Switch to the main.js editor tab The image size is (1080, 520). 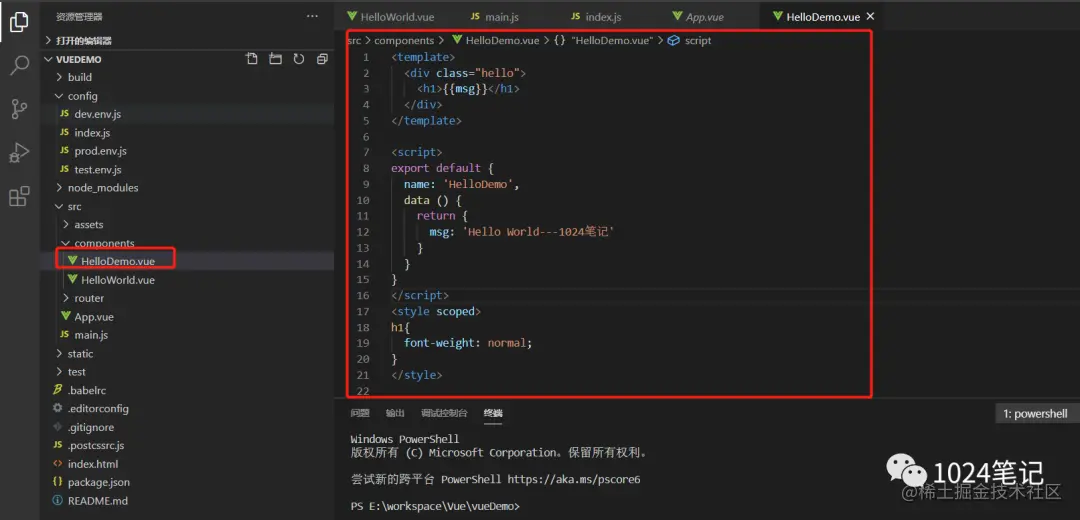coord(494,17)
